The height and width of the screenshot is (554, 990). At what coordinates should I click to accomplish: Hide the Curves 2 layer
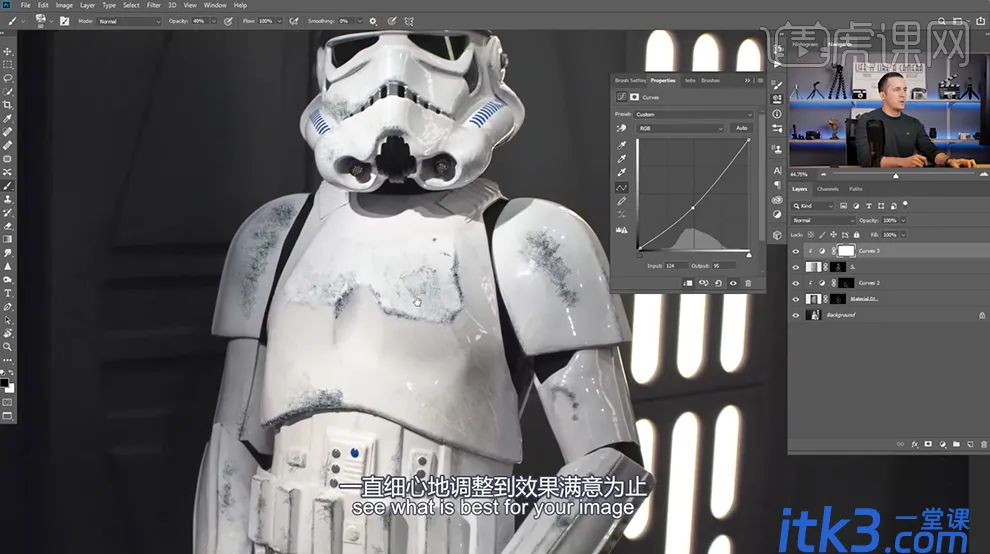(x=796, y=284)
